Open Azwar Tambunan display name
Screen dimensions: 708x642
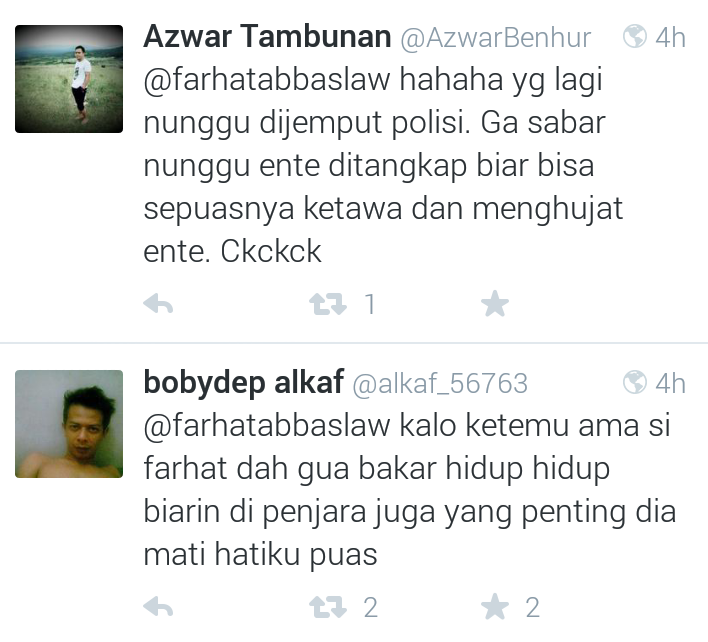point(267,36)
